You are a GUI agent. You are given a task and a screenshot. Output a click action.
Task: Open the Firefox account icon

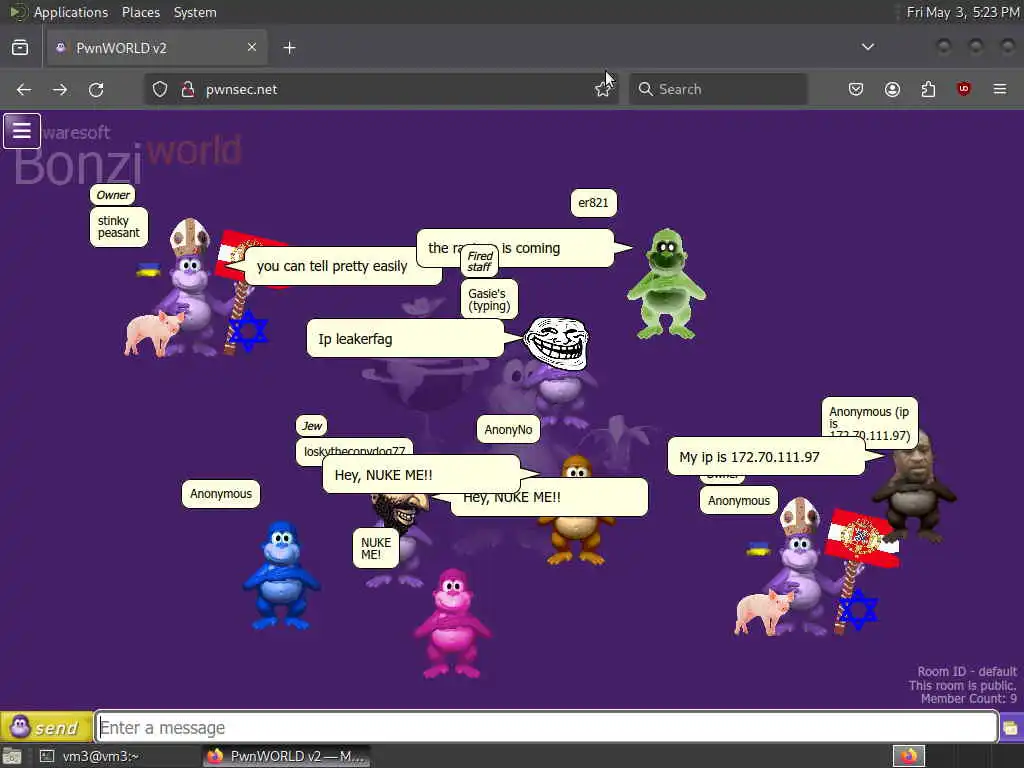(x=892, y=89)
